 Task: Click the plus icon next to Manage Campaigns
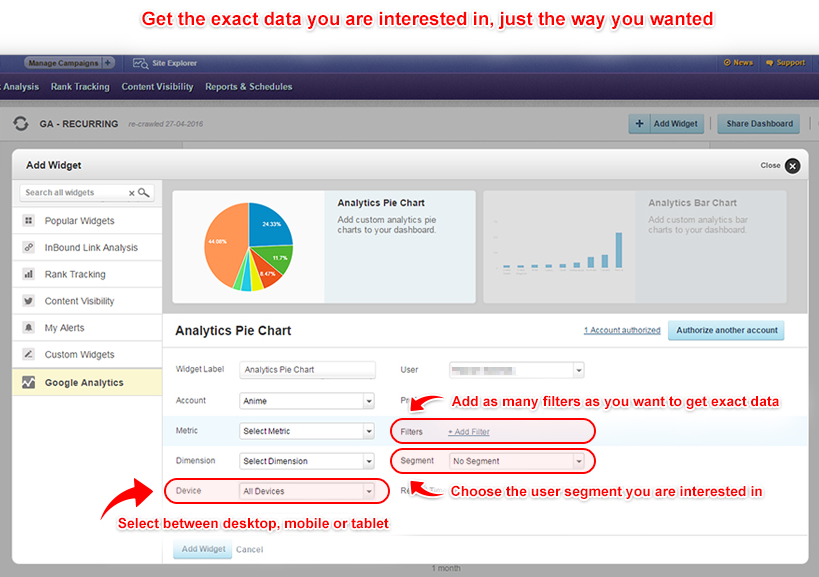click(x=108, y=63)
